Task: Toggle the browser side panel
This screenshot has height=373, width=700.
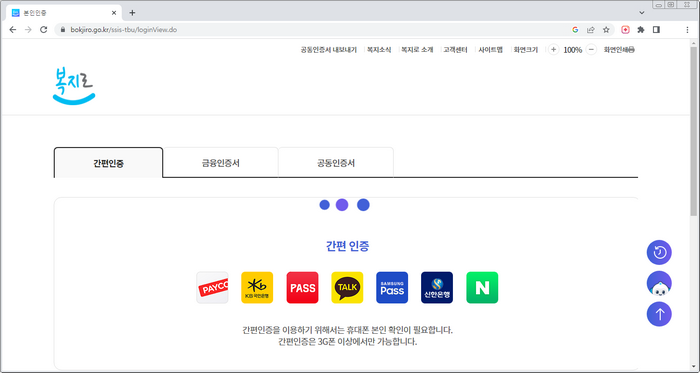Action: click(656, 30)
